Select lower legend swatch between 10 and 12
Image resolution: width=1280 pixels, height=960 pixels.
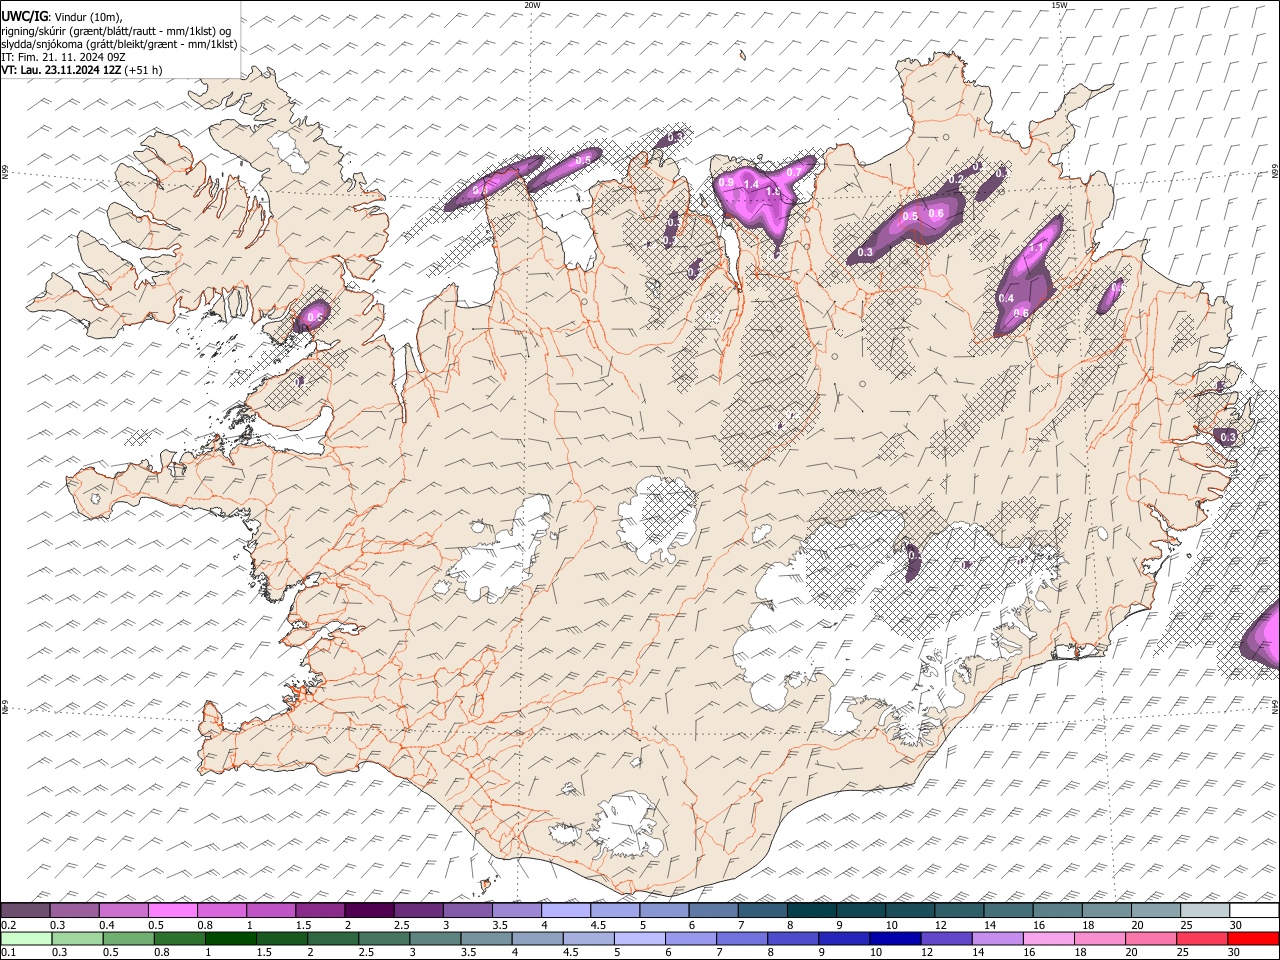tap(894, 938)
